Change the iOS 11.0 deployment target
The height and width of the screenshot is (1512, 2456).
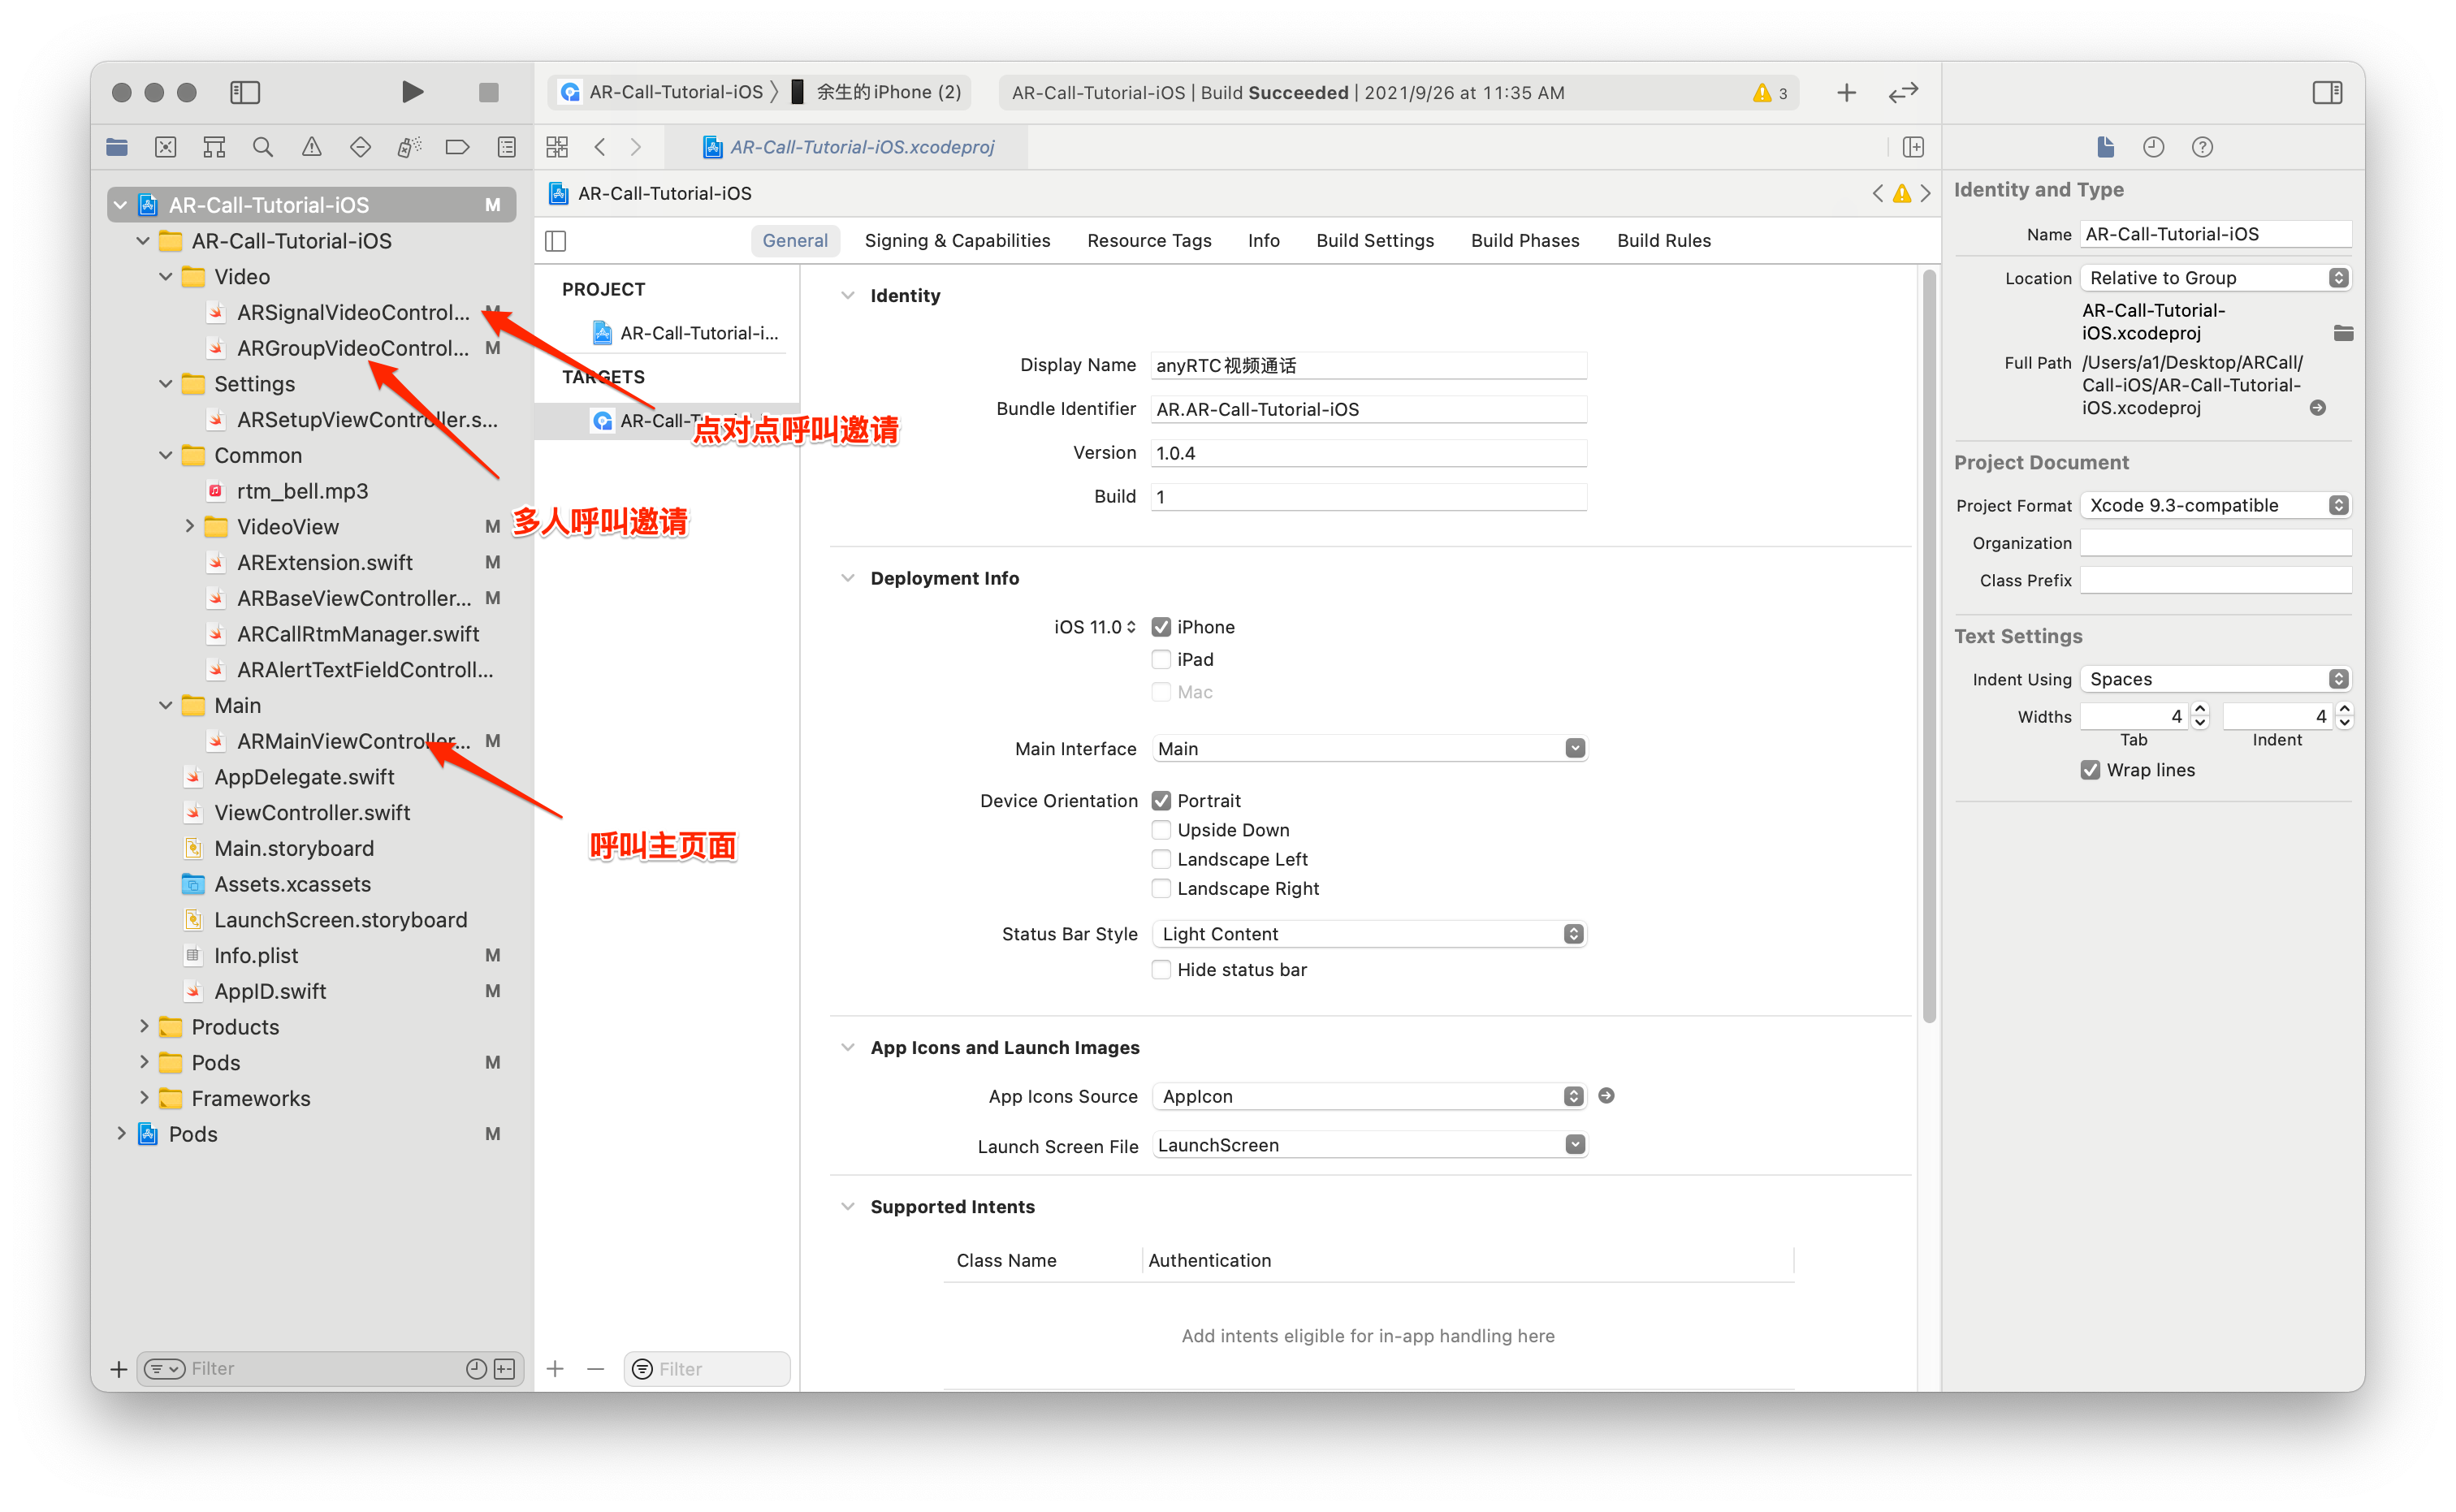(1095, 627)
